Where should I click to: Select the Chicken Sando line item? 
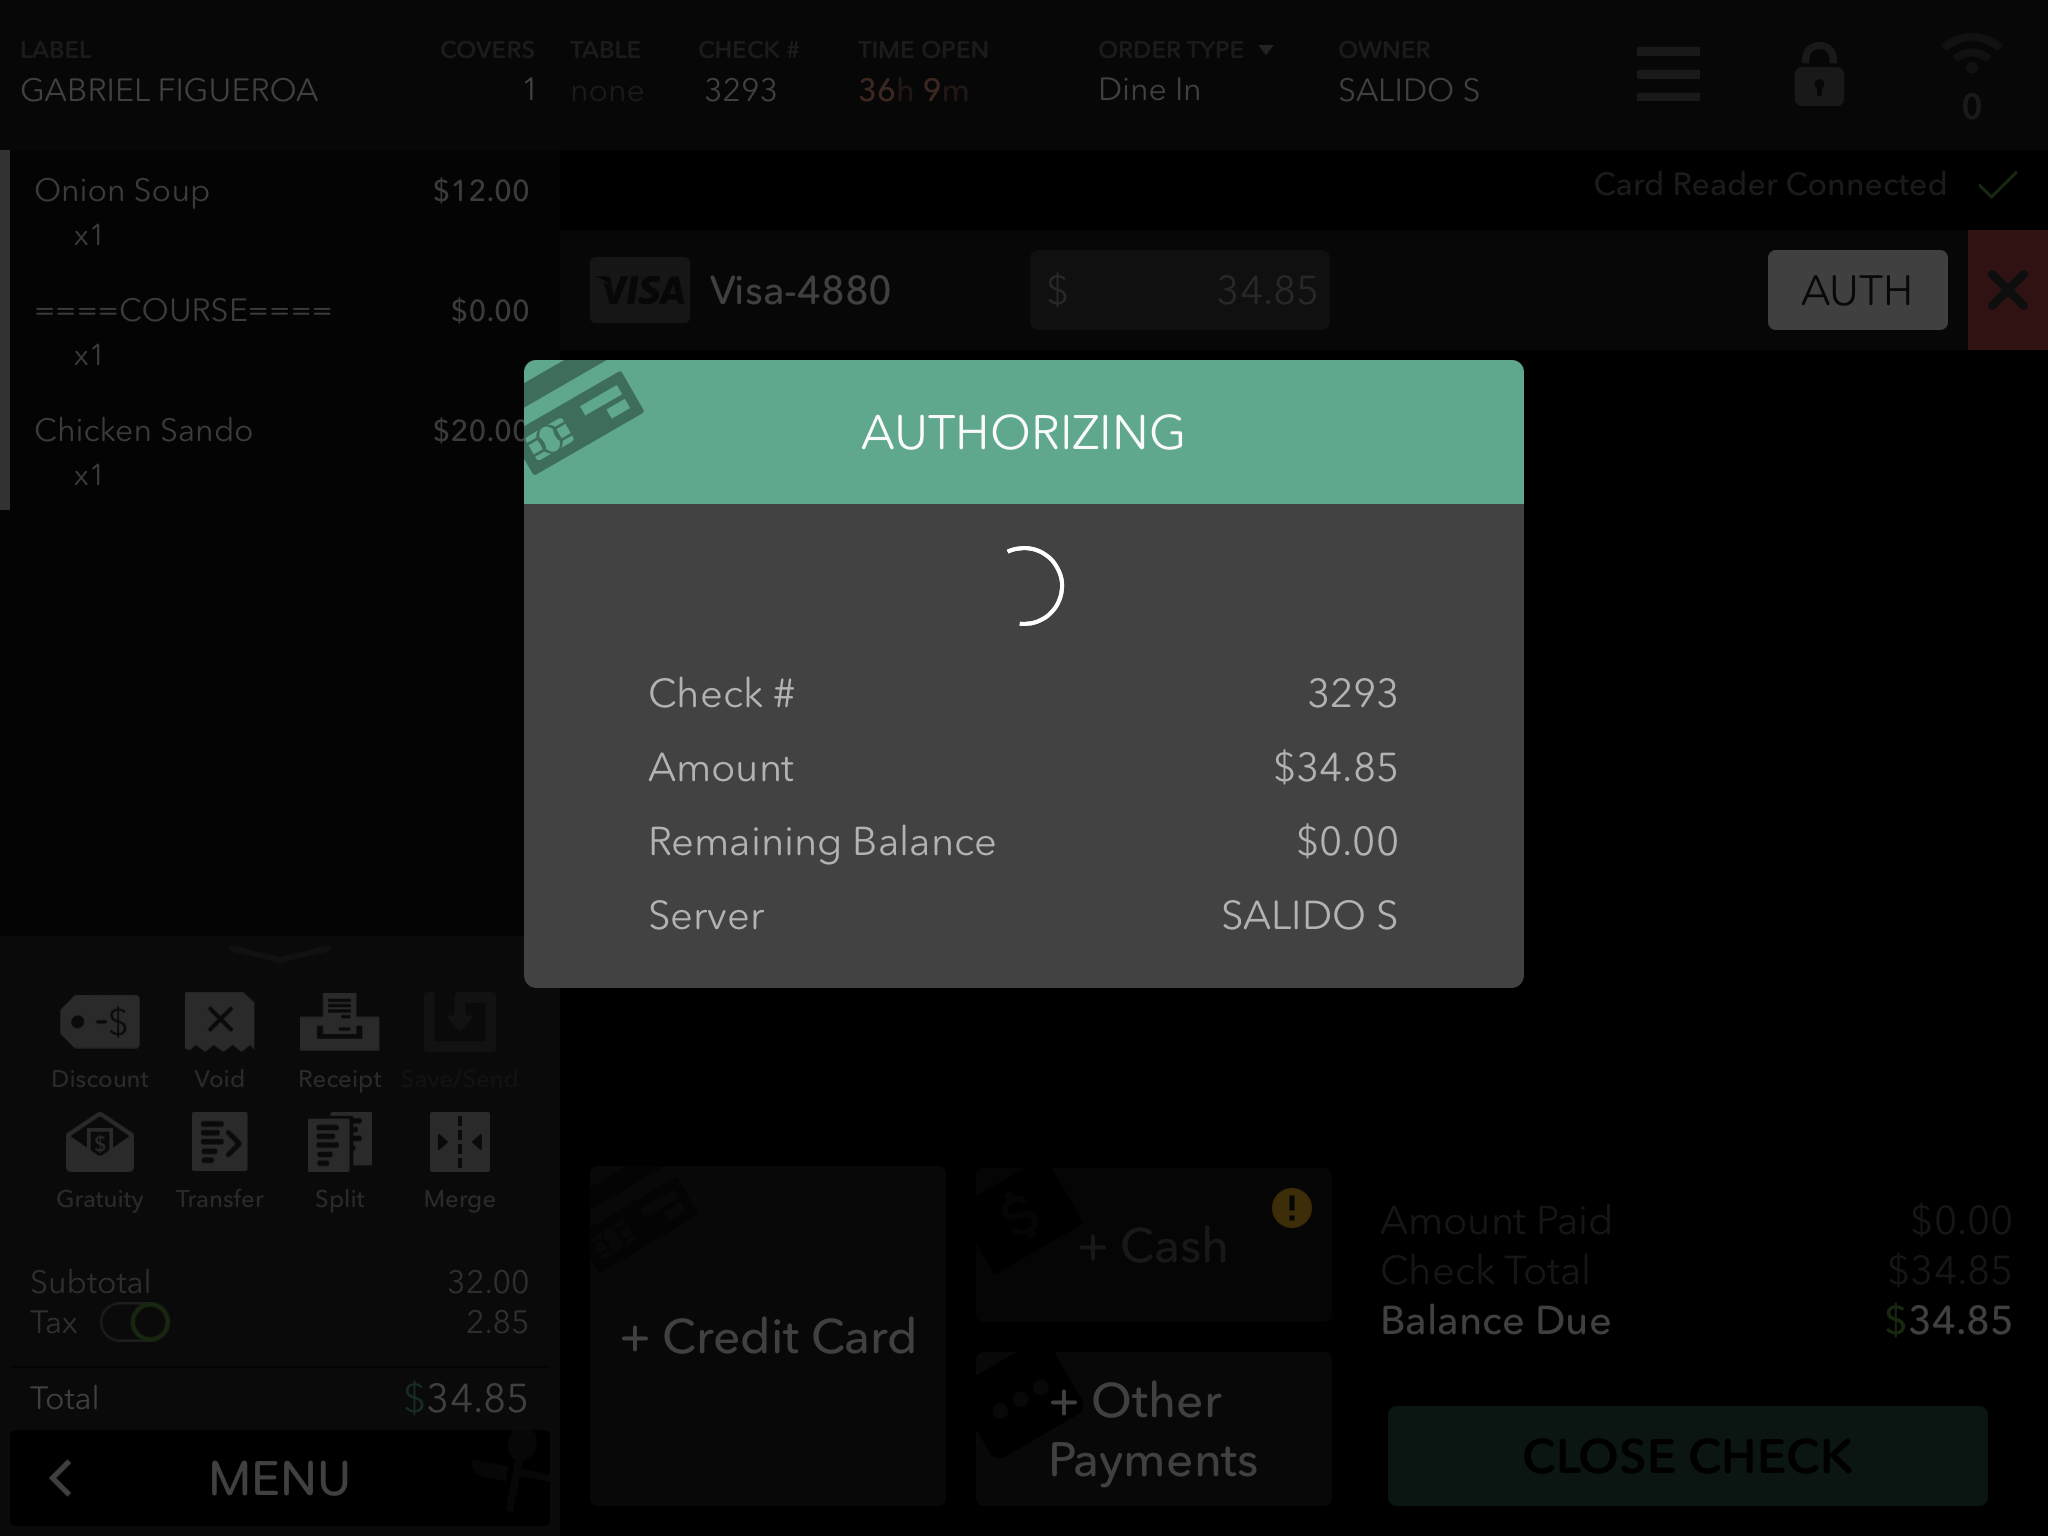click(280, 450)
